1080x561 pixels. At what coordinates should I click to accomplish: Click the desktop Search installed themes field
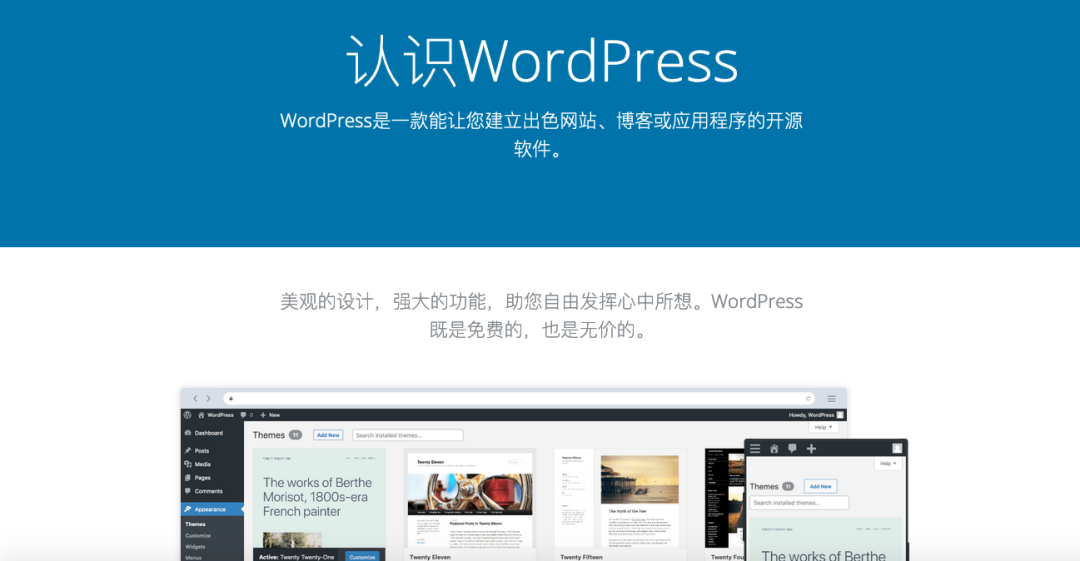408,435
